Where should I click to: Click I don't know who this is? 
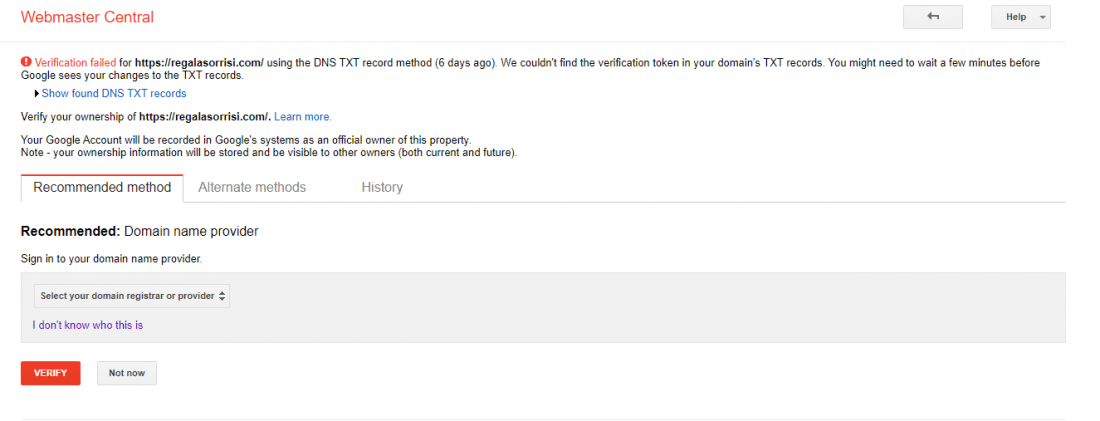pos(88,326)
